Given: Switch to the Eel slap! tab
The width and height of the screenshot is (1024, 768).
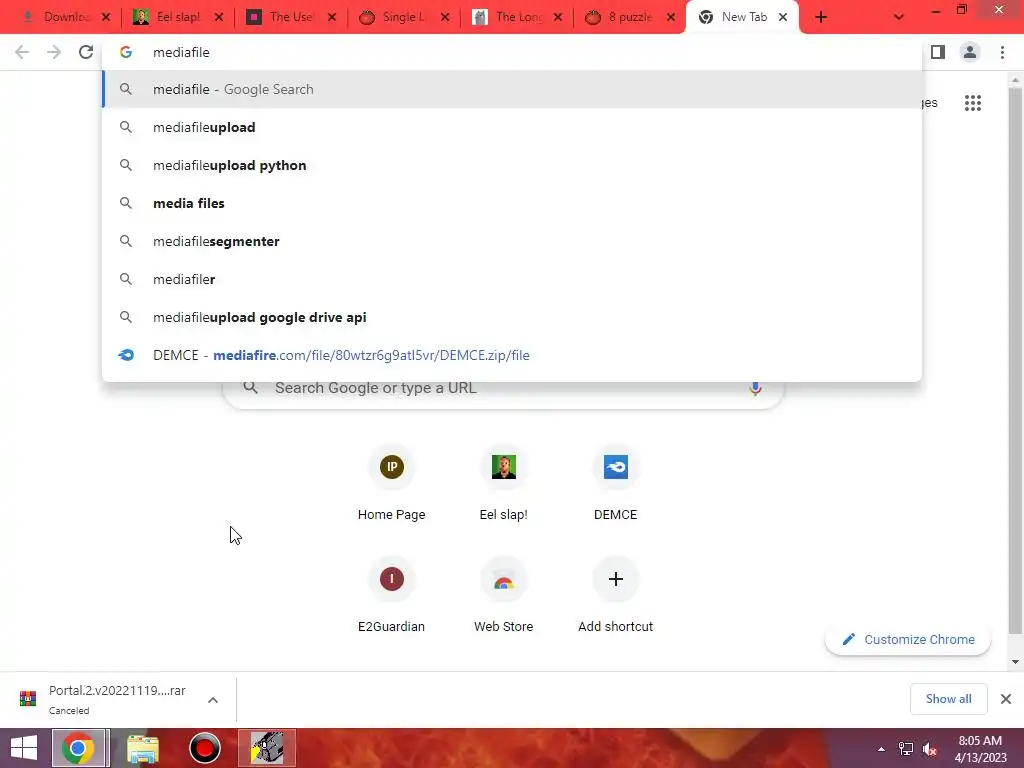Looking at the screenshot, I should coord(170,17).
